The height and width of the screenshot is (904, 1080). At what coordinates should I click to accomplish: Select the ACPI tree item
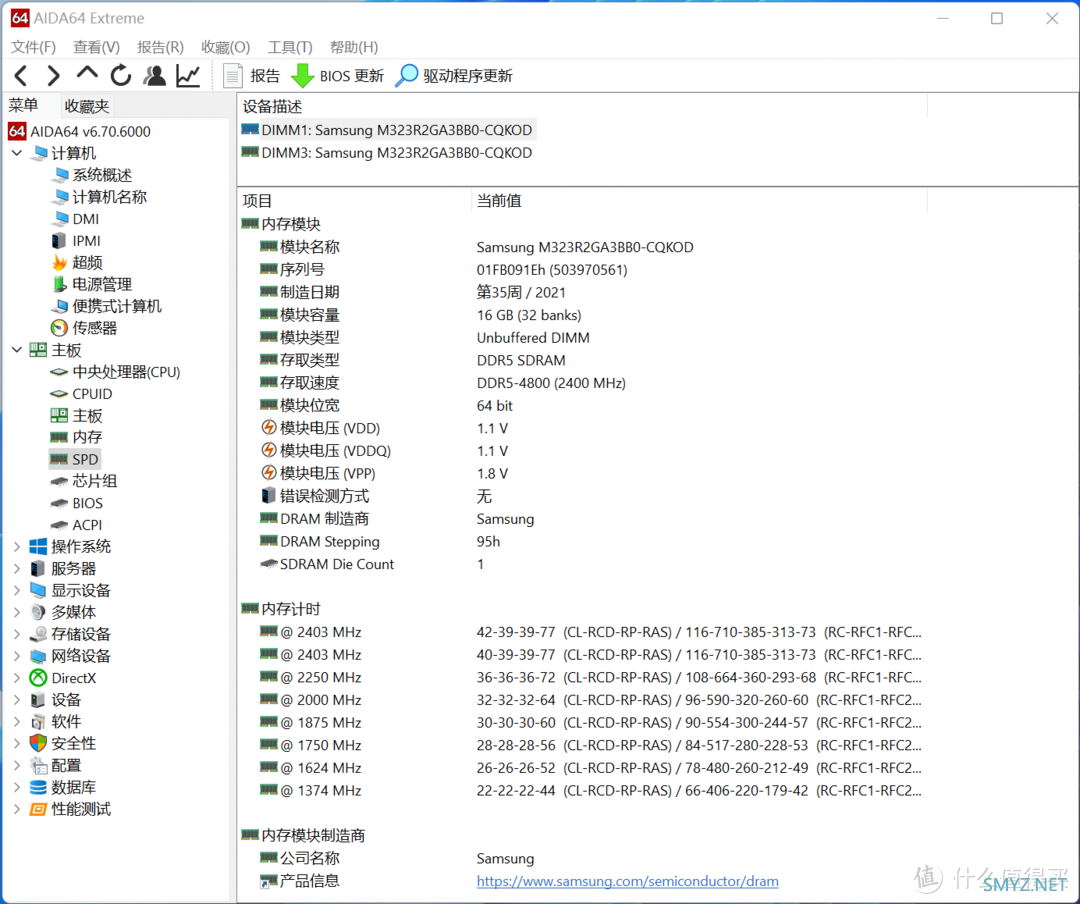(76, 525)
